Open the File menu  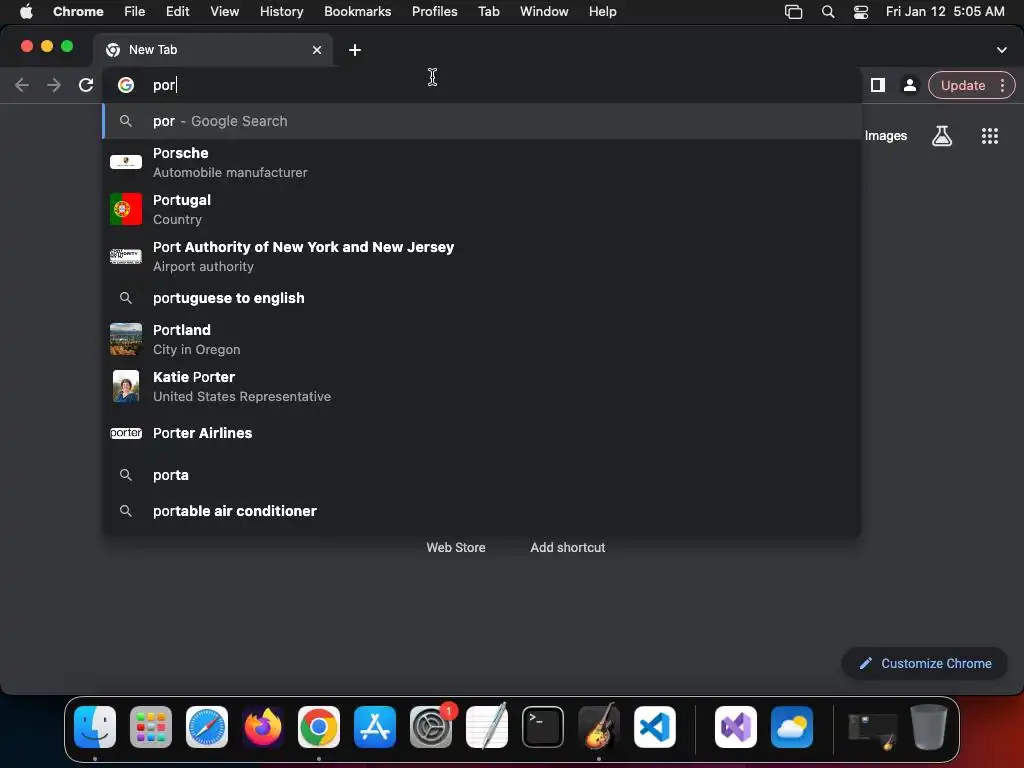pos(135,12)
